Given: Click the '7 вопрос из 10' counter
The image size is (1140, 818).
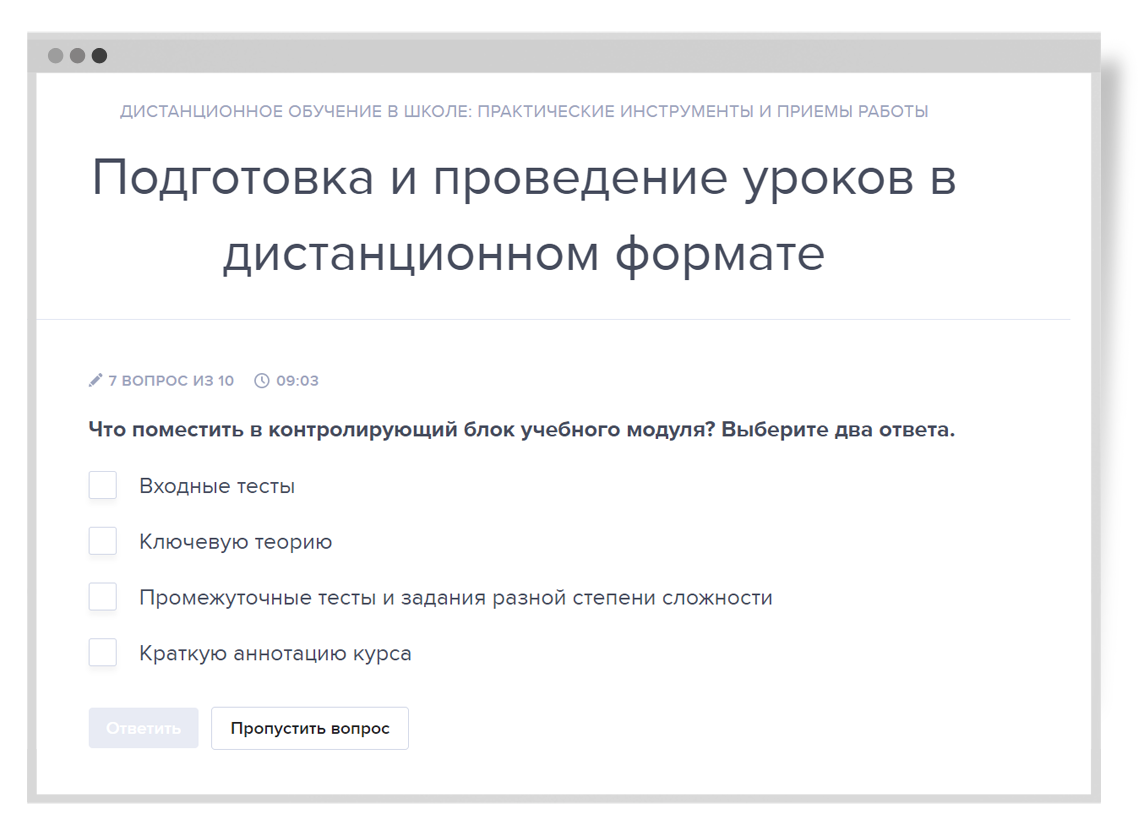Looking at the screenshot, I should coord(170,381).
